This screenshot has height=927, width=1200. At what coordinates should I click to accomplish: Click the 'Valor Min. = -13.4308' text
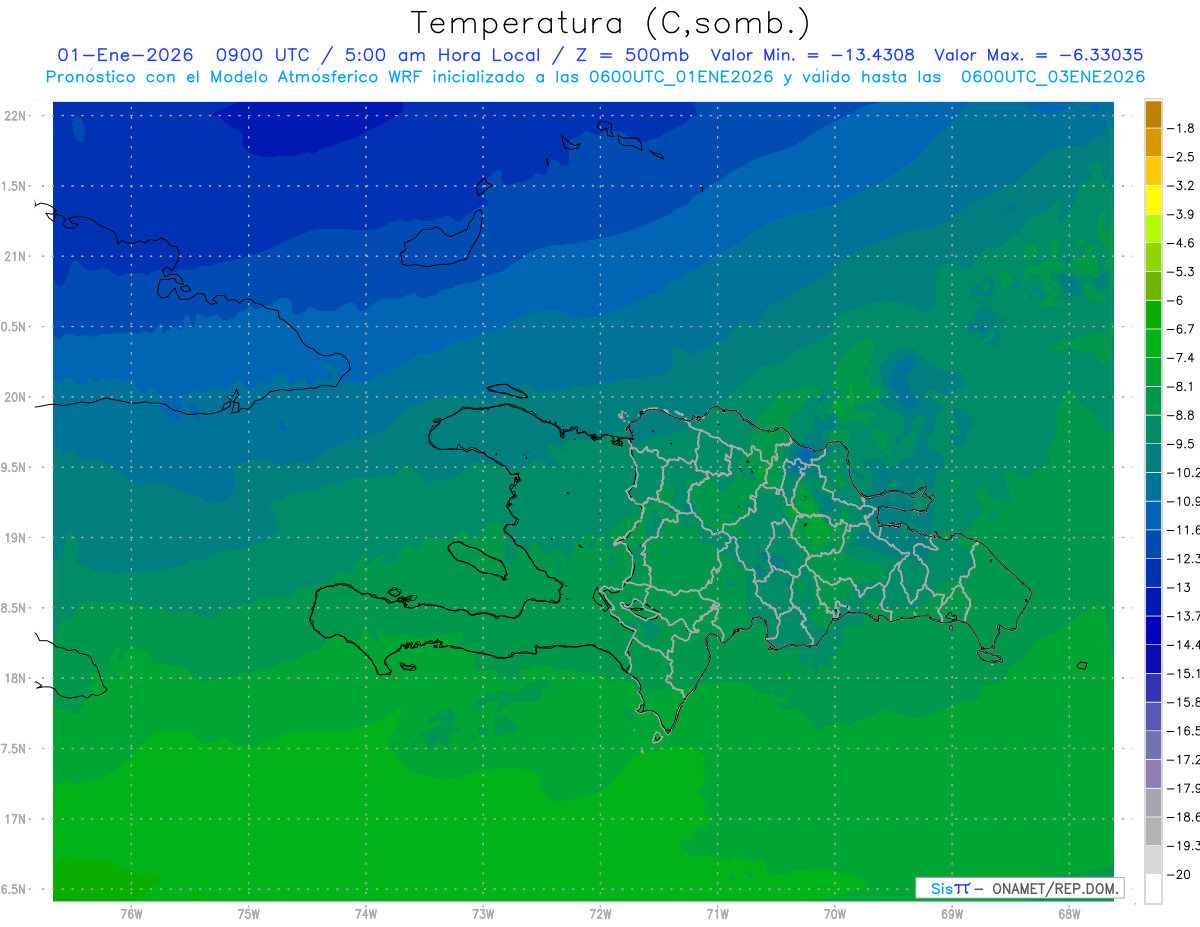click(811, 55)
